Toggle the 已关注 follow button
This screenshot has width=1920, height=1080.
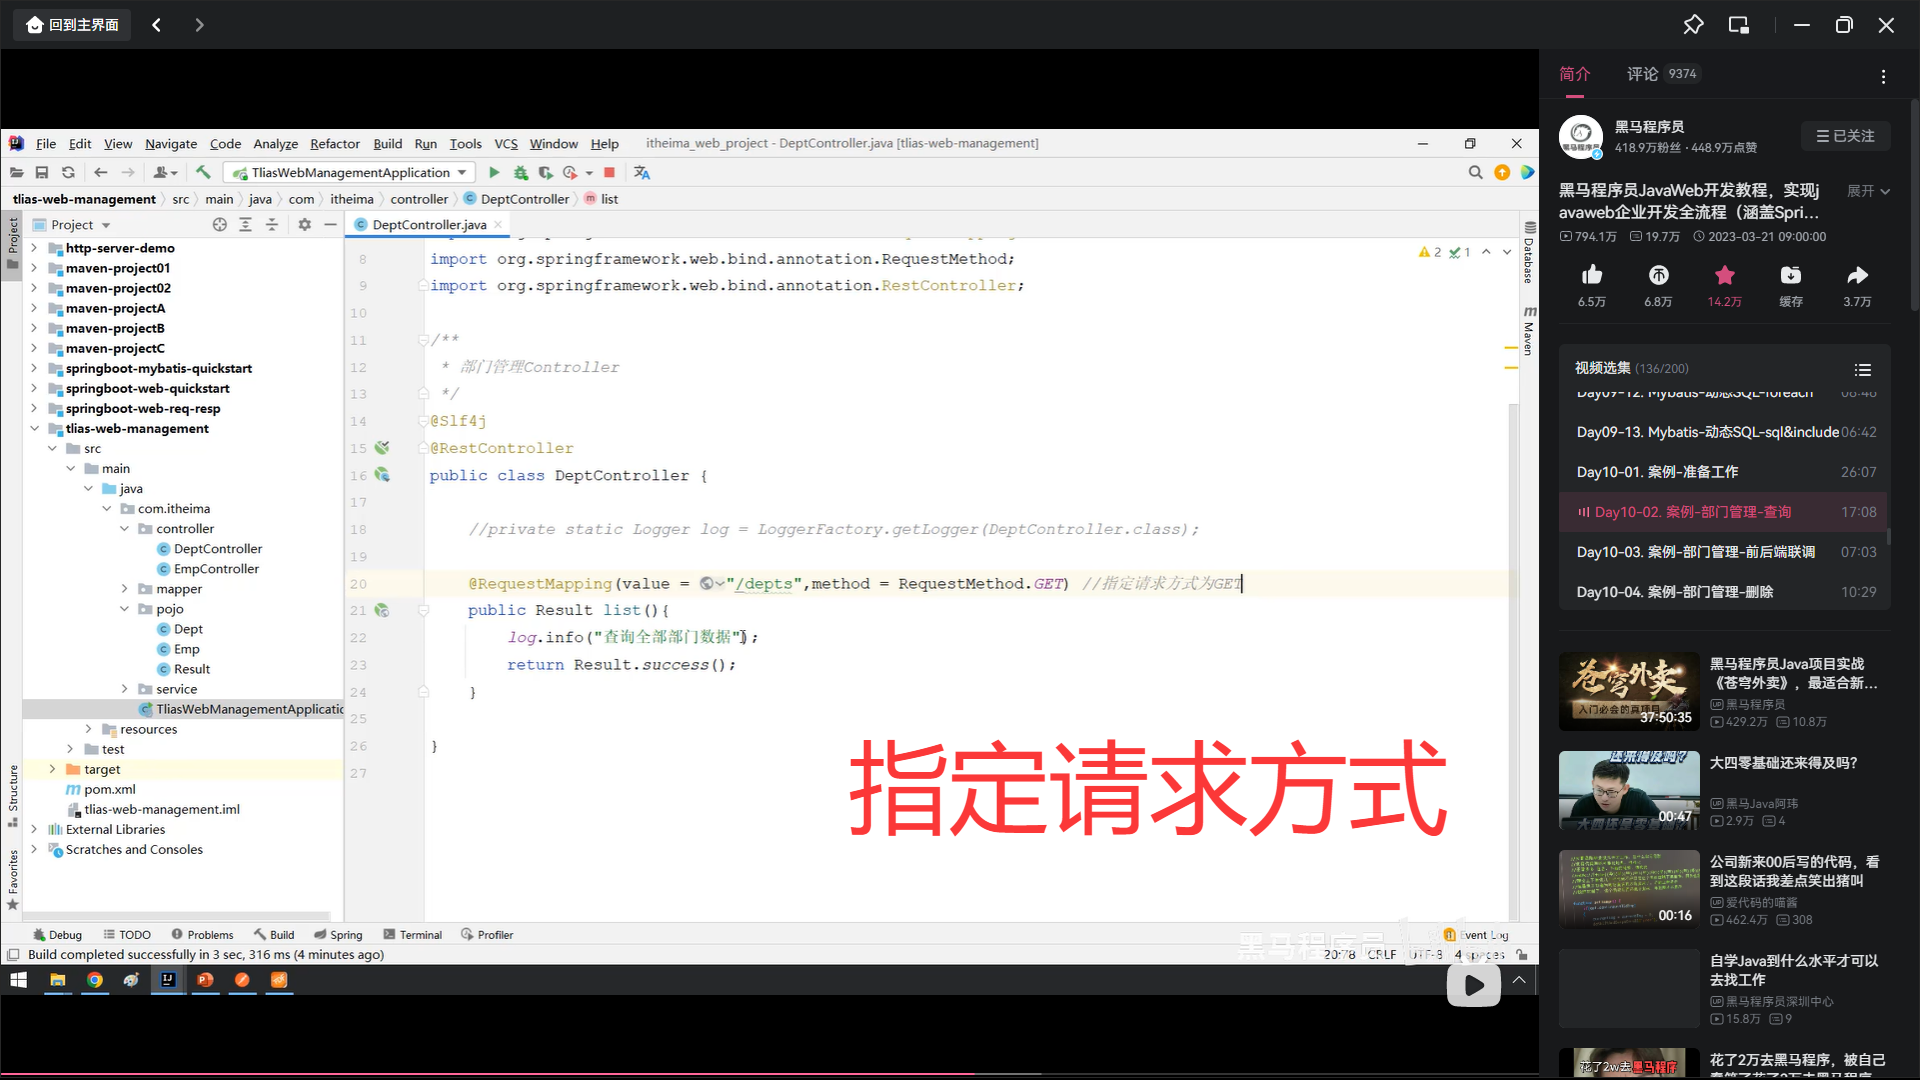point(1845,136)
